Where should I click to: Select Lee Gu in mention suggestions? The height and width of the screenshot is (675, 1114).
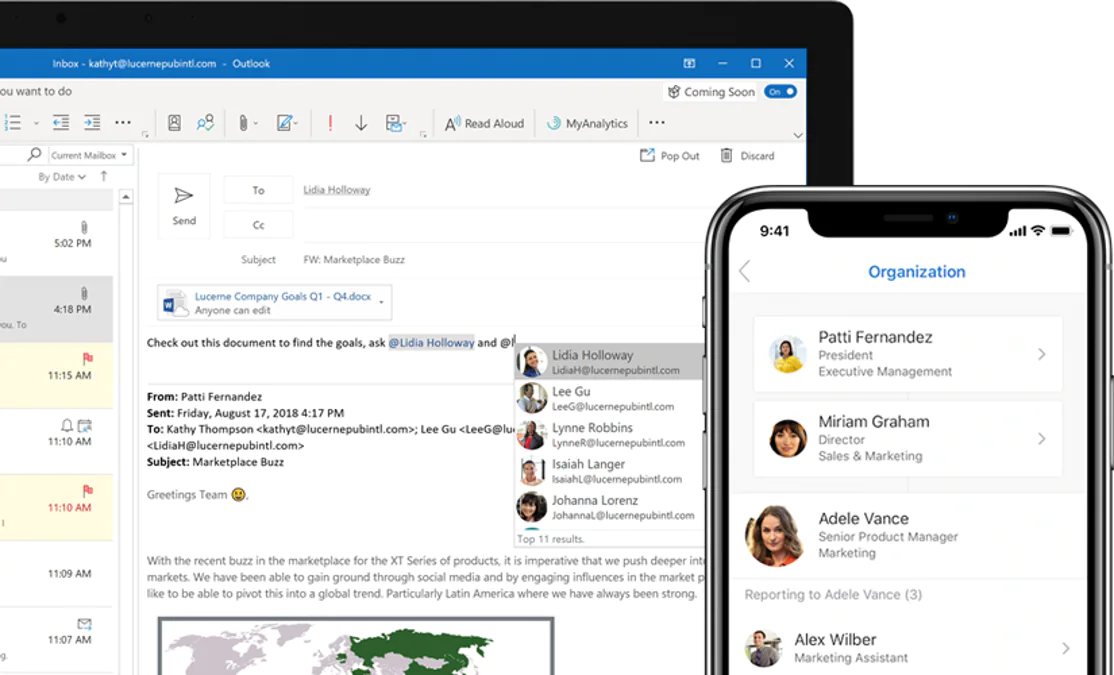[609, 398]
